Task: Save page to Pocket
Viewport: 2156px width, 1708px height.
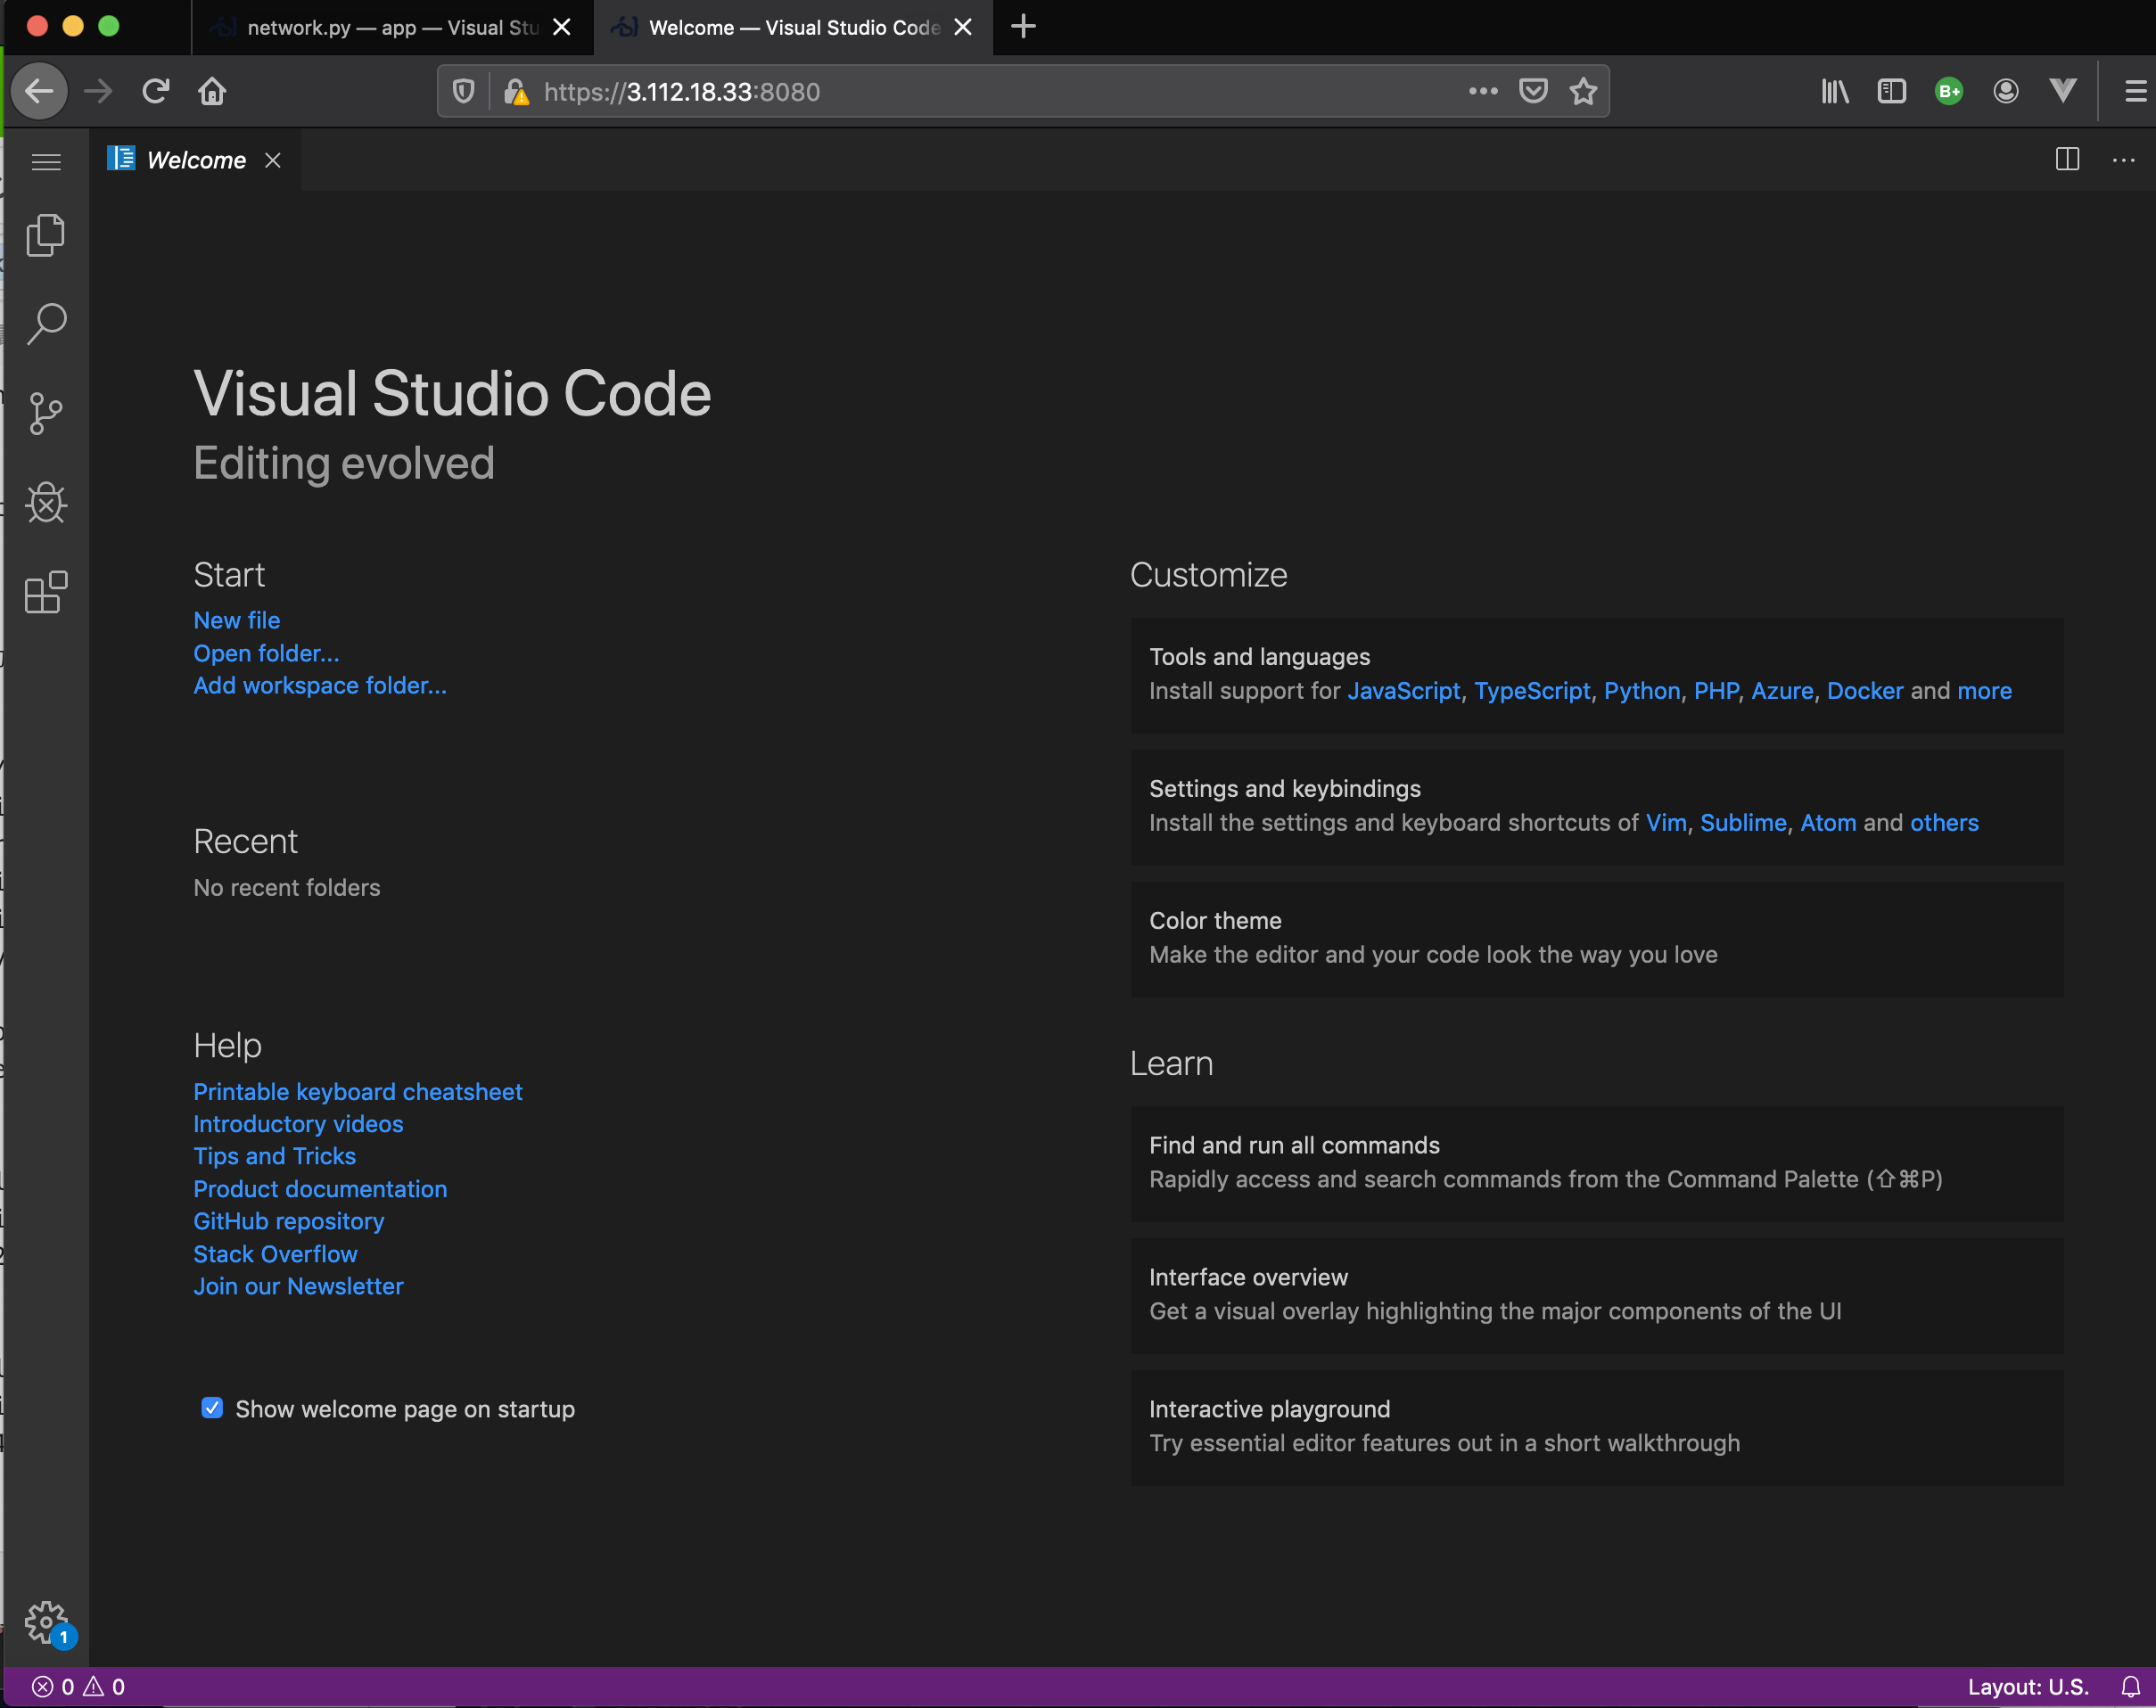Action: (x=1533, y=91)
